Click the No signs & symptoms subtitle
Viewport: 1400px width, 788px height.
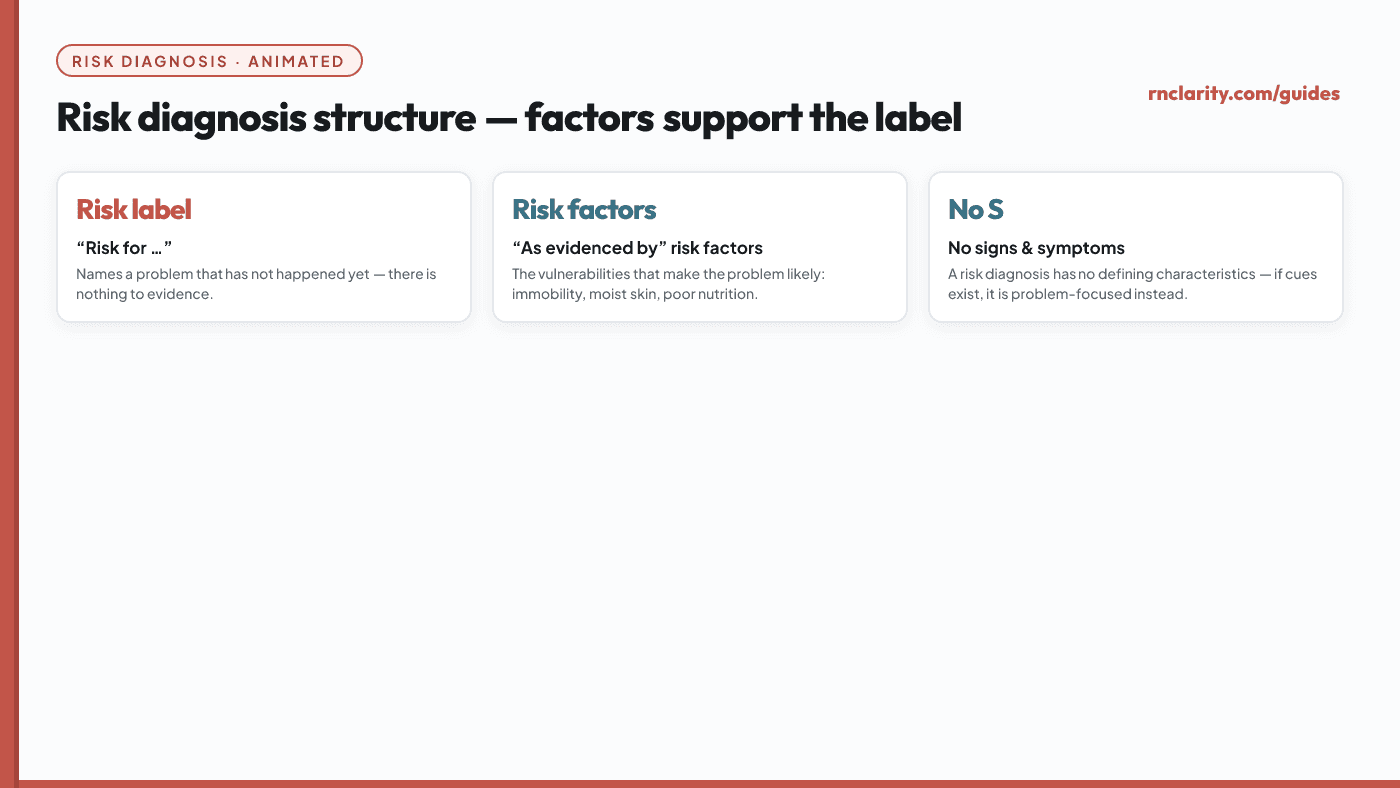click(1036, 248)
